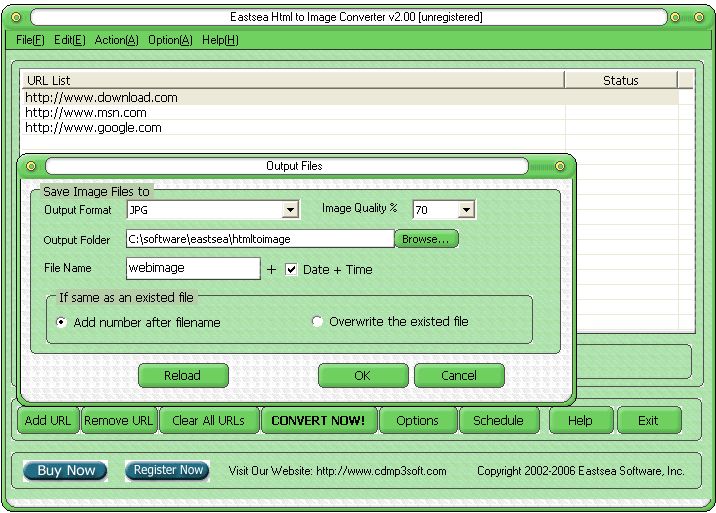Screen dimensions: 716x513
Task: Select the http://www.msn.com row
Action: click(x=349, y=112)
